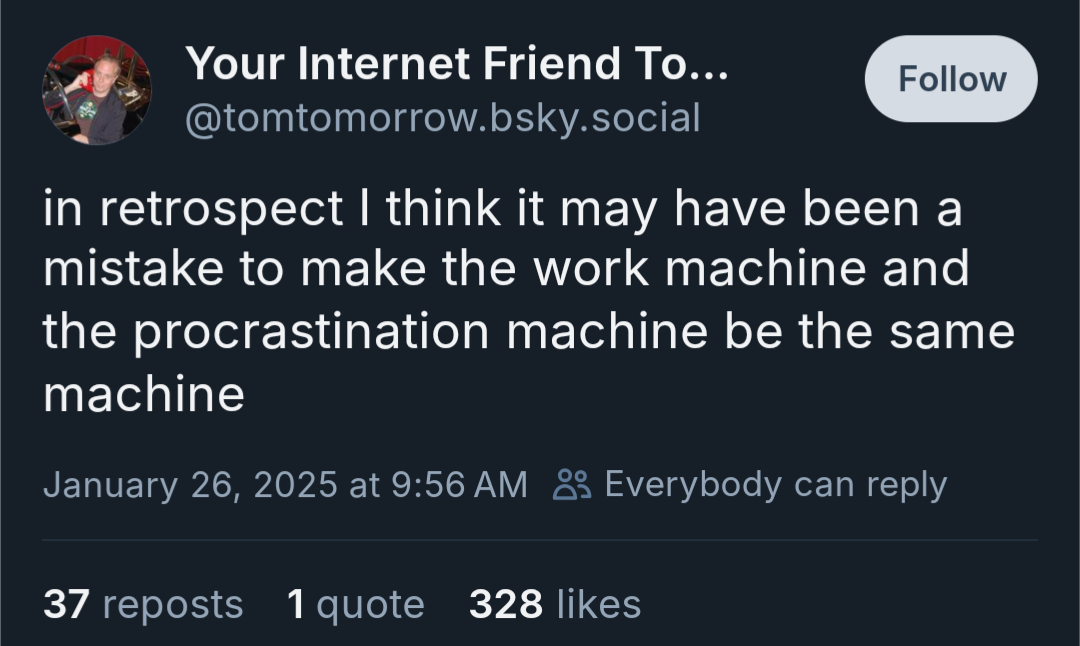Click the bold number 328 in stats
The width and height of the screenshot is (1080, 646).
(x=506, y=604)
